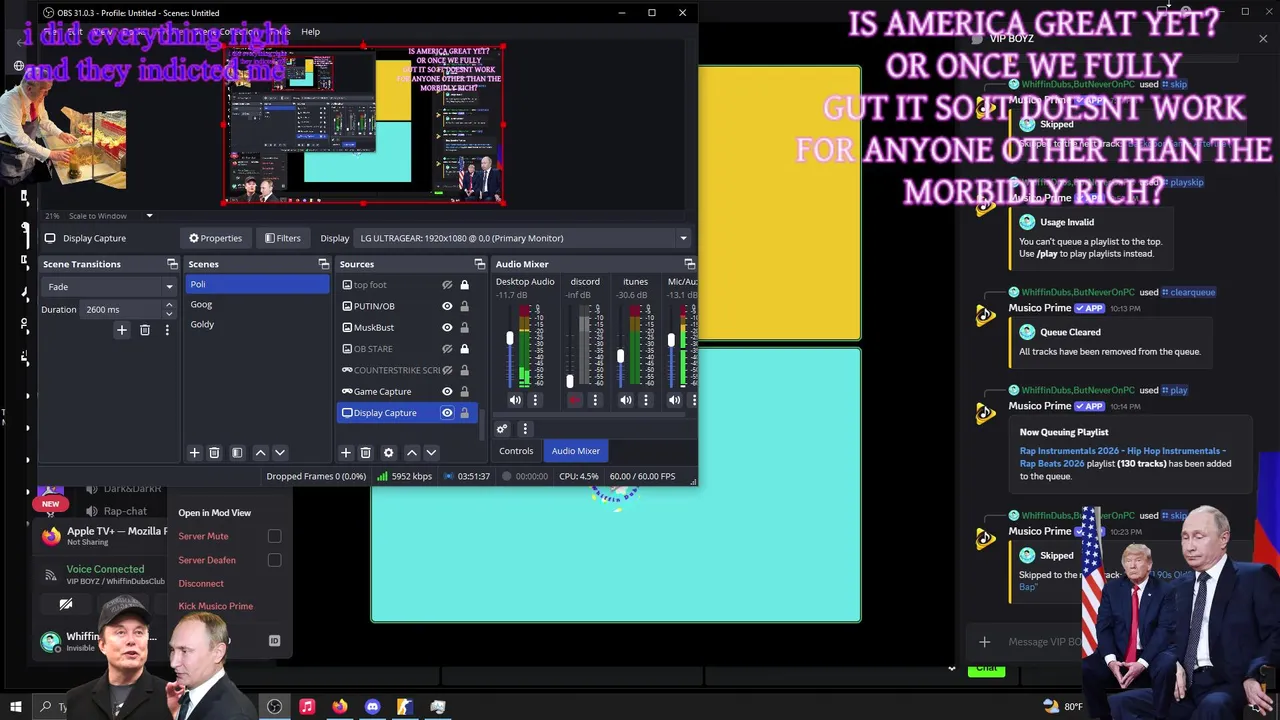Hide the Display Capture source

447,413
